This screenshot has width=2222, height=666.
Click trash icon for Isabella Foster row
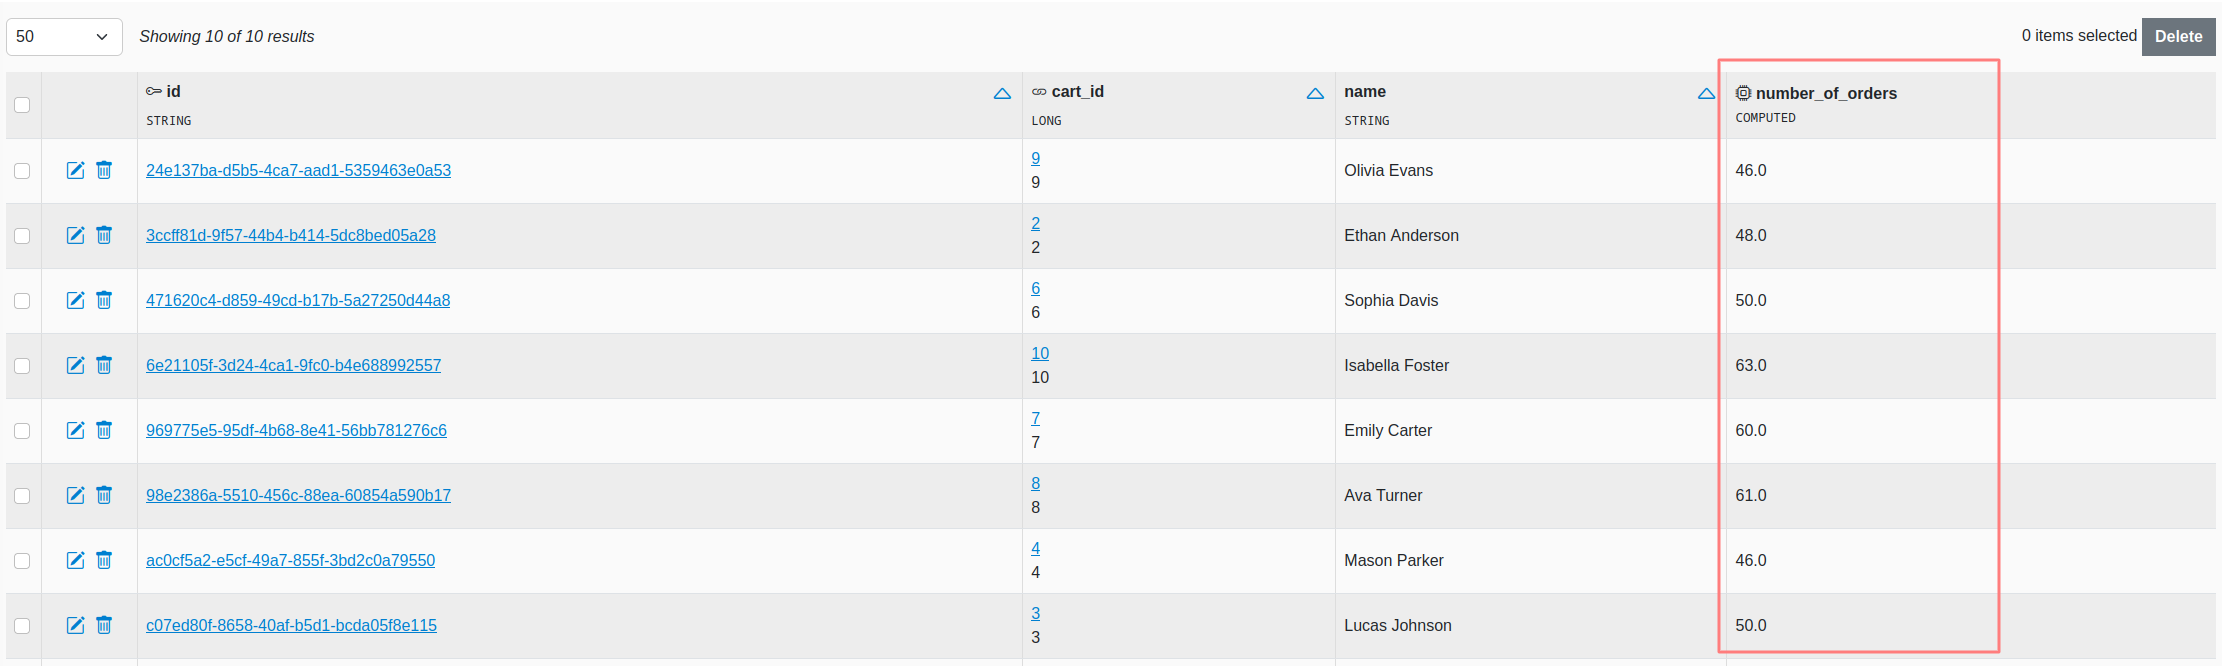(x=104, y=365)
